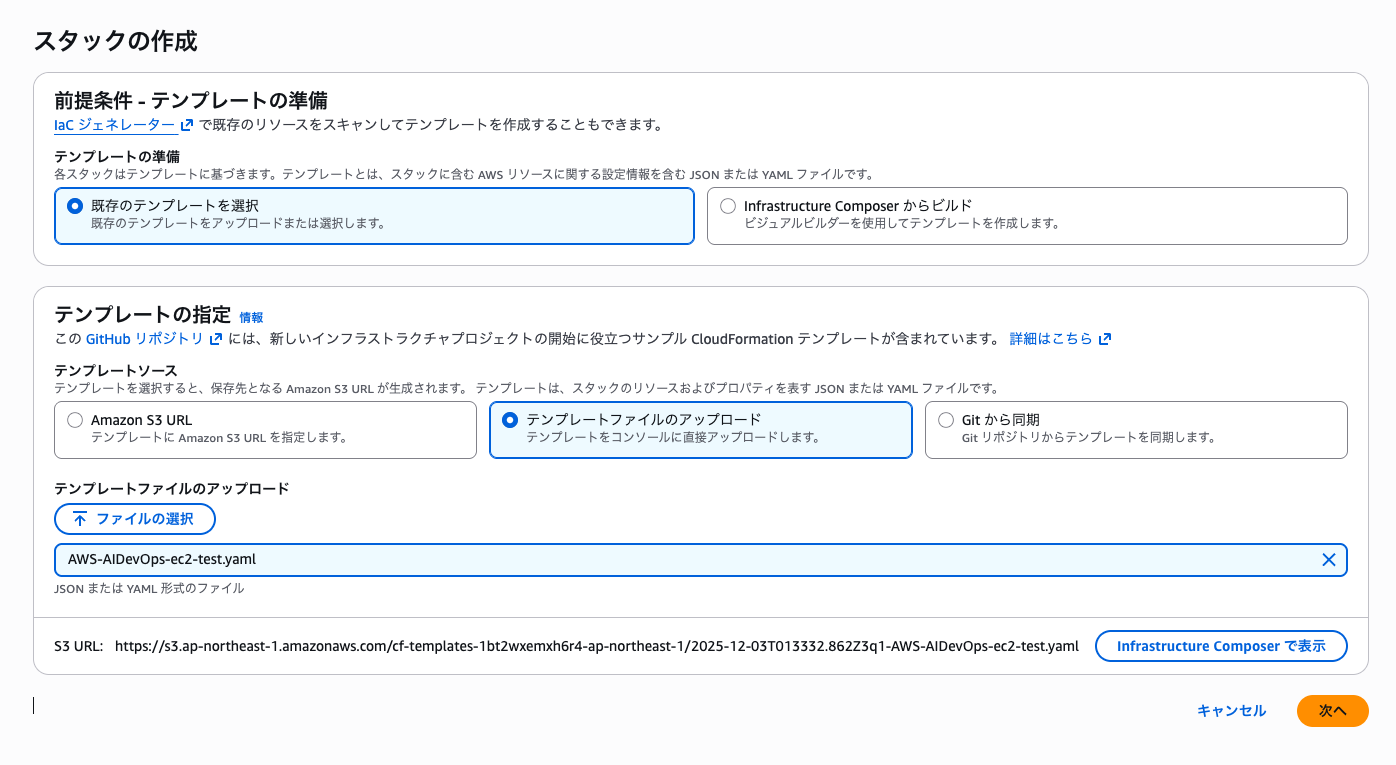Click the キャンセル link
Image resolution: width=1396 pixels, height=765 pixels.
(x=1230, y=711)
